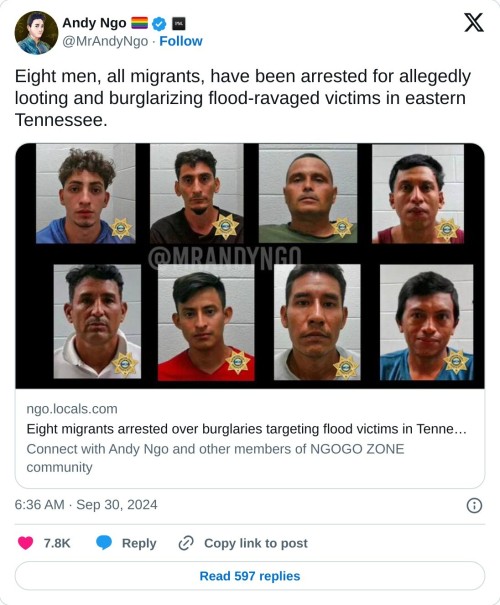The image size is (500, 605).
Task: Open the Andy Ngo display name link
Action: pos(94,23)
